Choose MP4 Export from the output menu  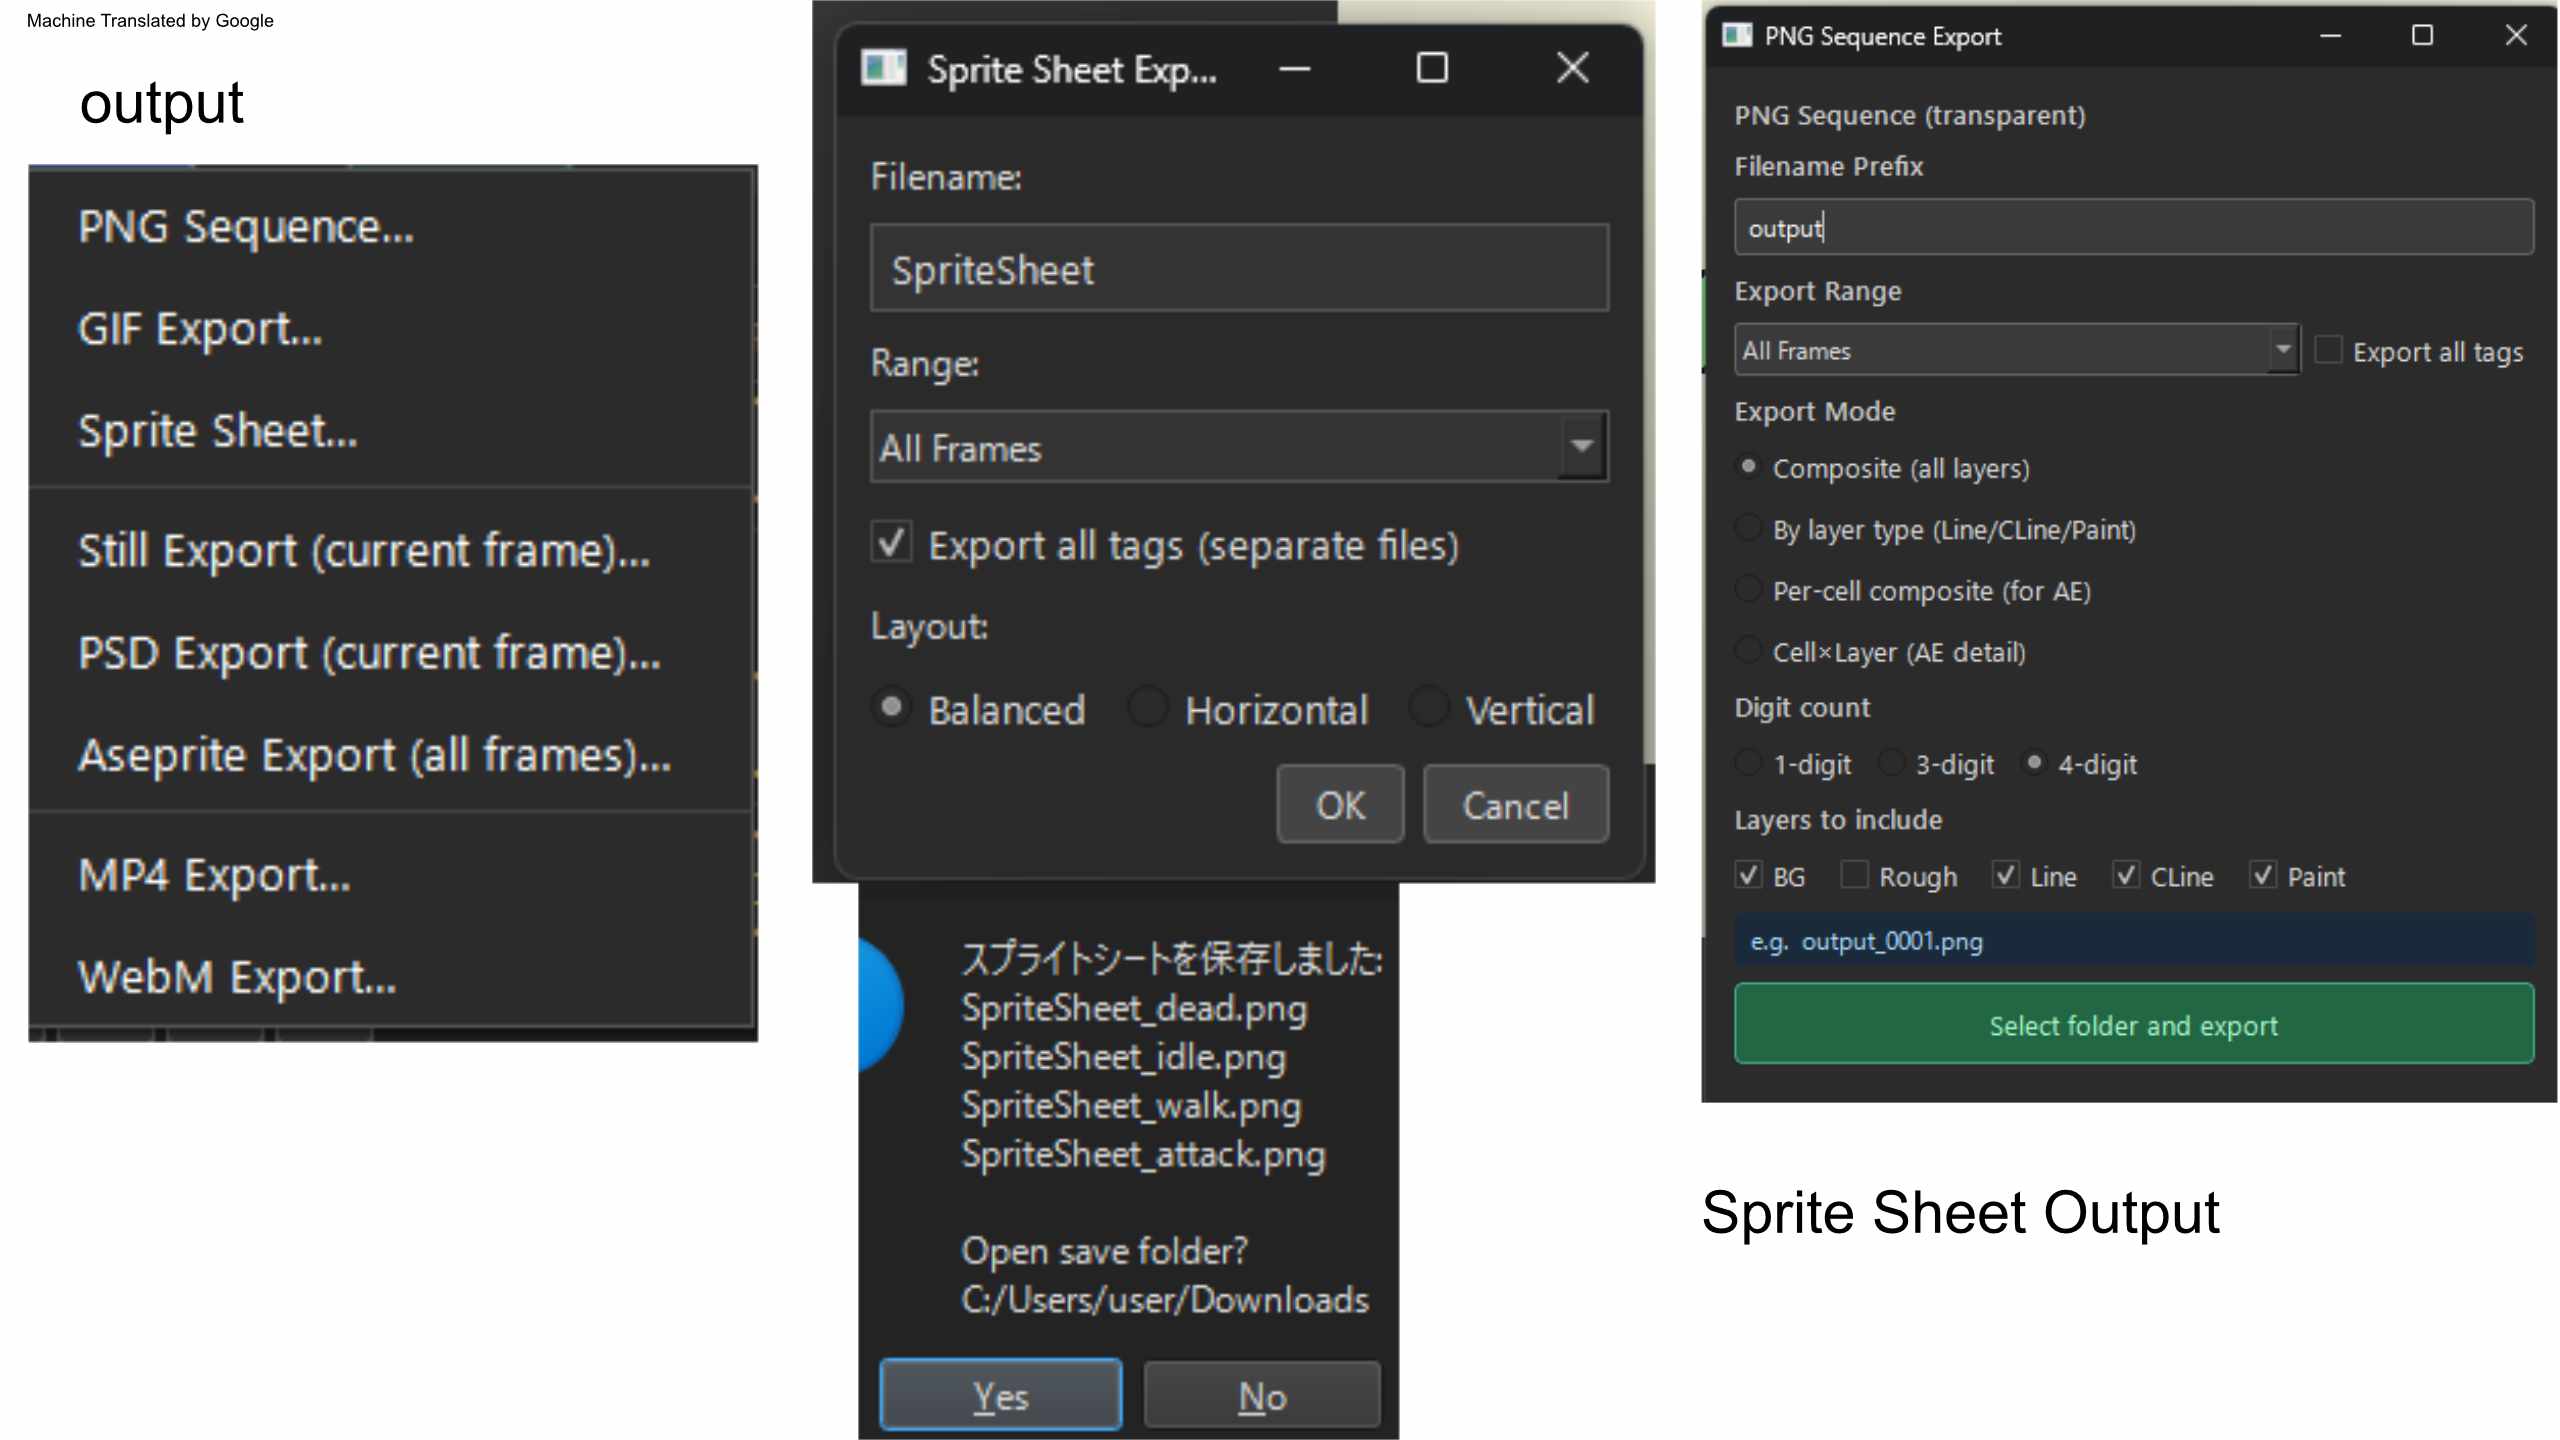(x=214, y=875)
